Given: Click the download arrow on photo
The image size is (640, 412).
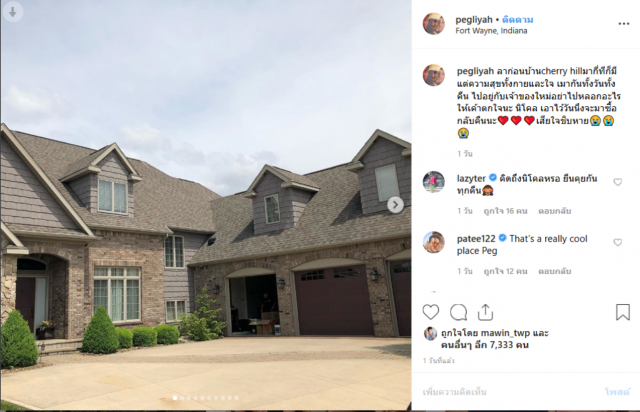Looking at the screenshot, I should pyautogui.click(x=13, y=12).
